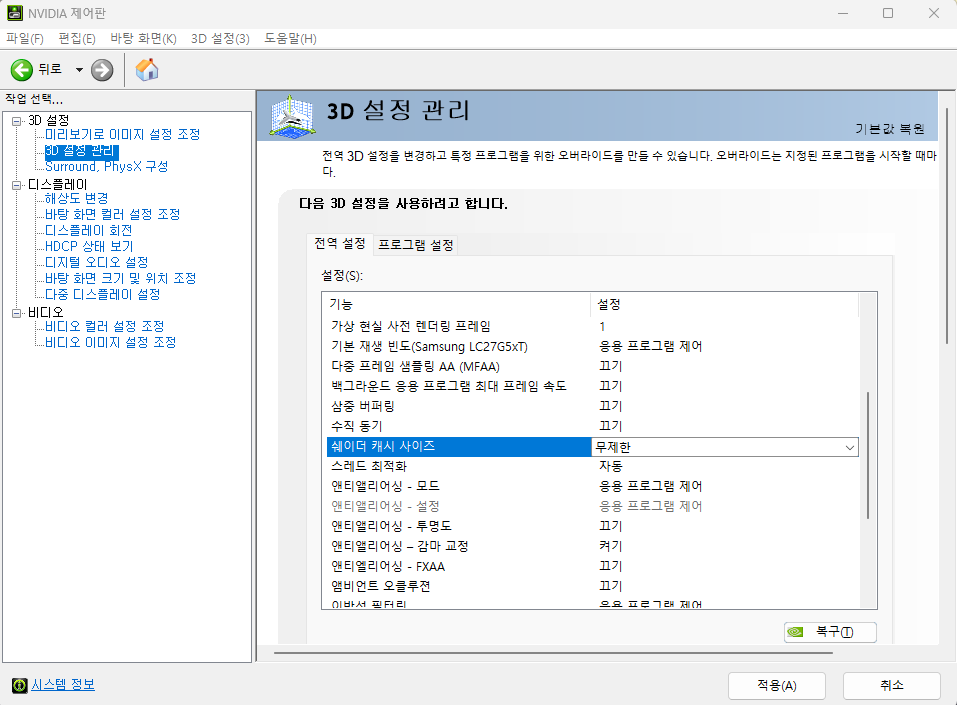Click the 복구(T) button

tap(830, 632)
